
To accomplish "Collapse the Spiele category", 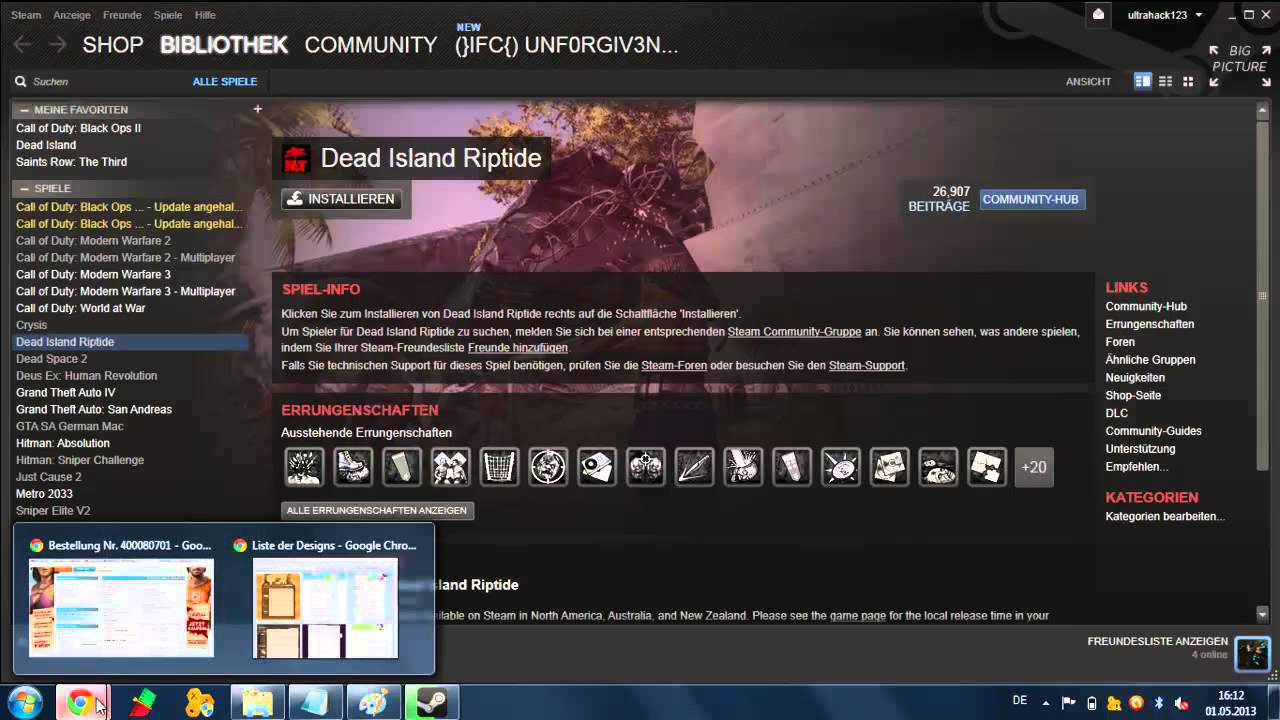I will (24, 188).
